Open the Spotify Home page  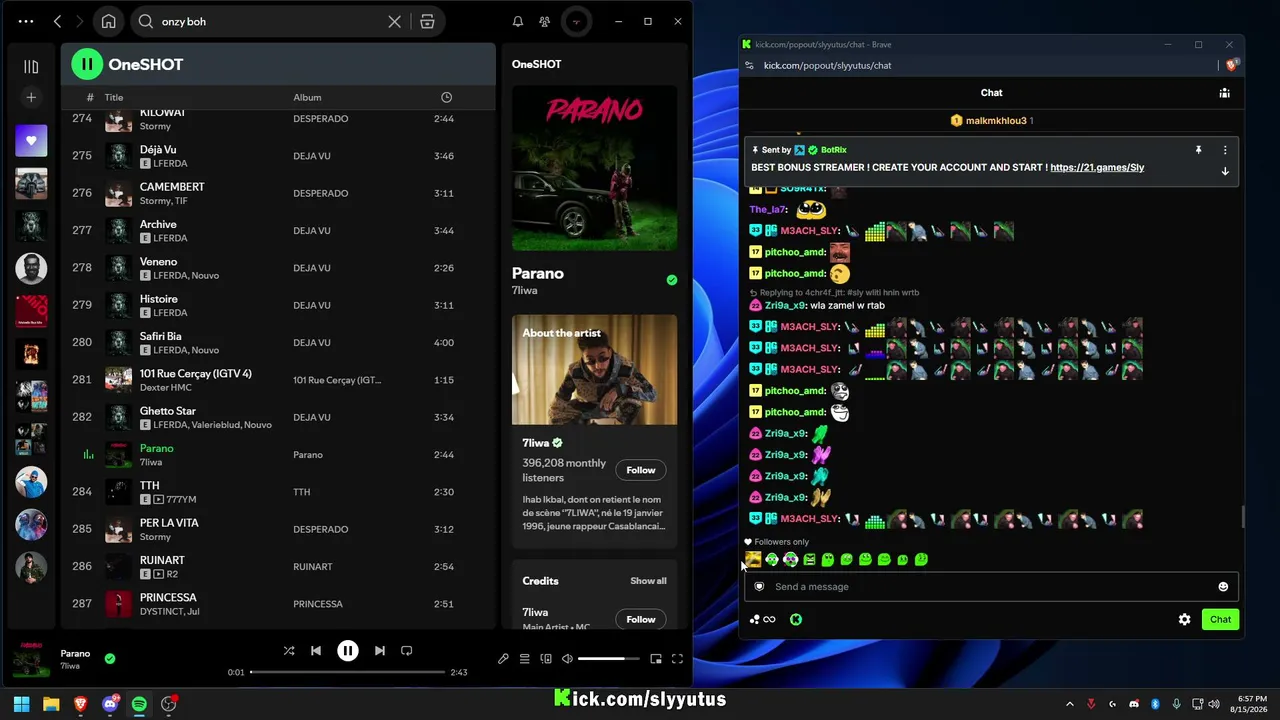pos(108,21)
